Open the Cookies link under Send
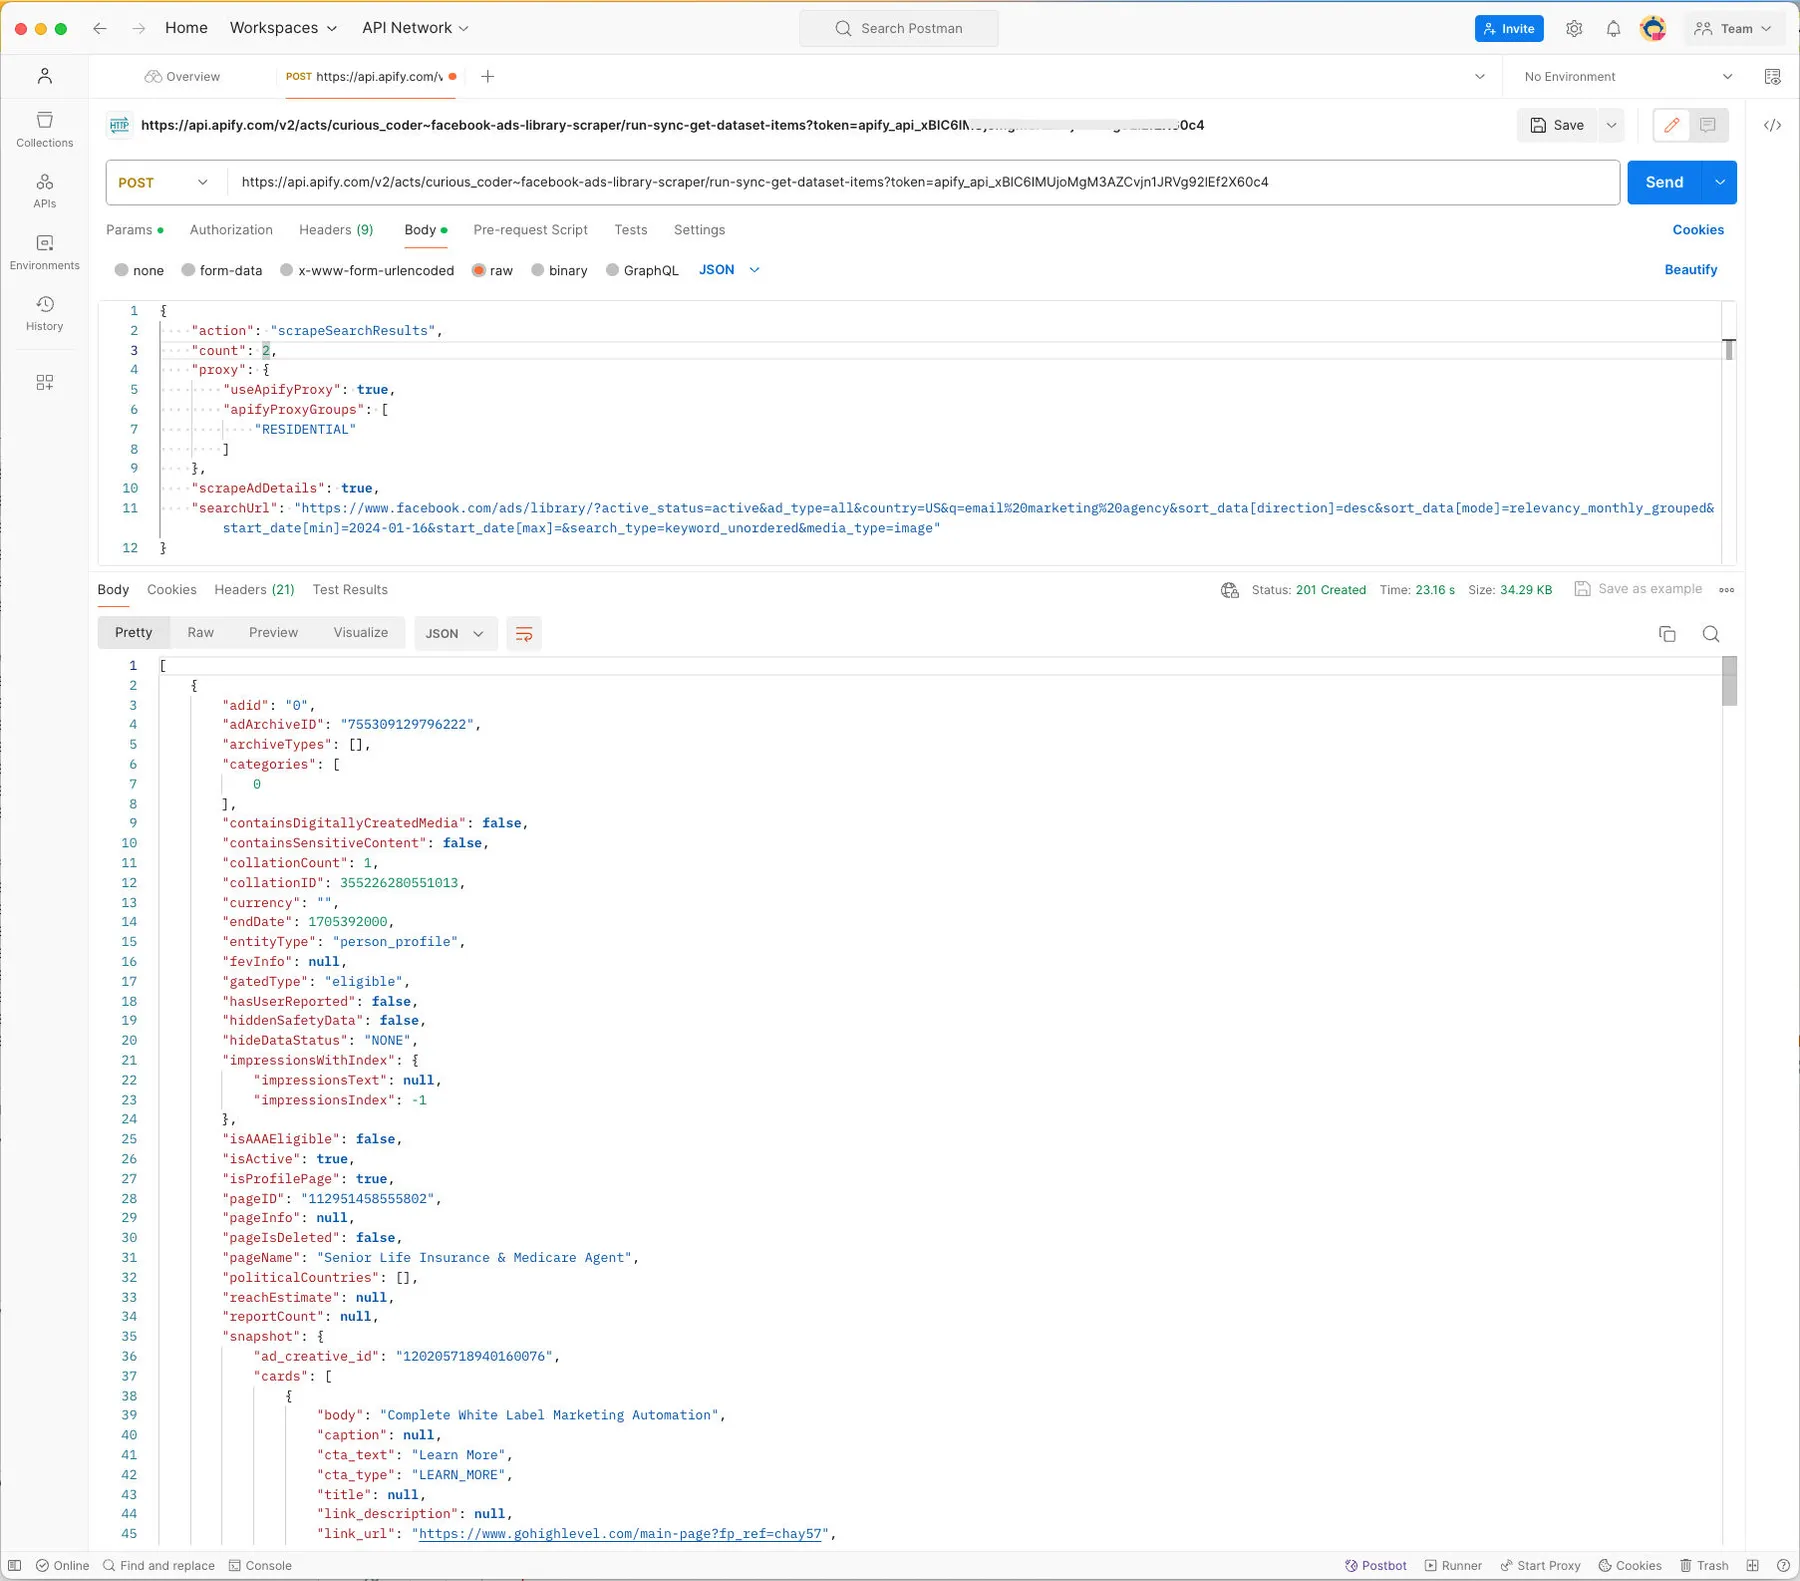Viewport: 1800px width, 1581px height. click(x=1698, y=230)
